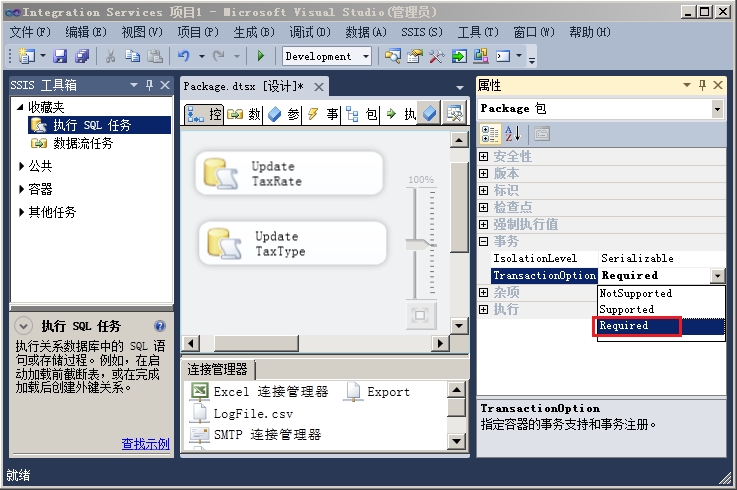Viewport: 737px width, 490px height.
Task: Start debugging with the green play icon
Action: click(261, 56)
